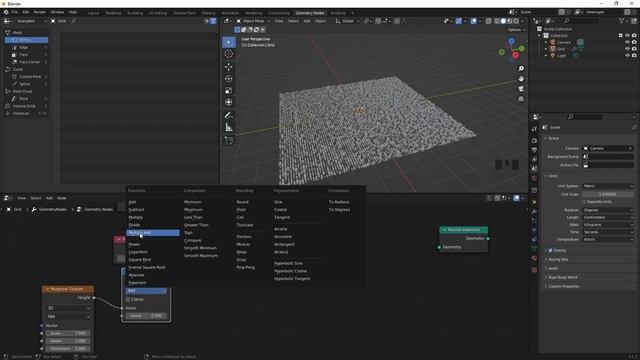640x360 pixels.
Task: Open the Render properties tab icon
Action: point(534,140)
